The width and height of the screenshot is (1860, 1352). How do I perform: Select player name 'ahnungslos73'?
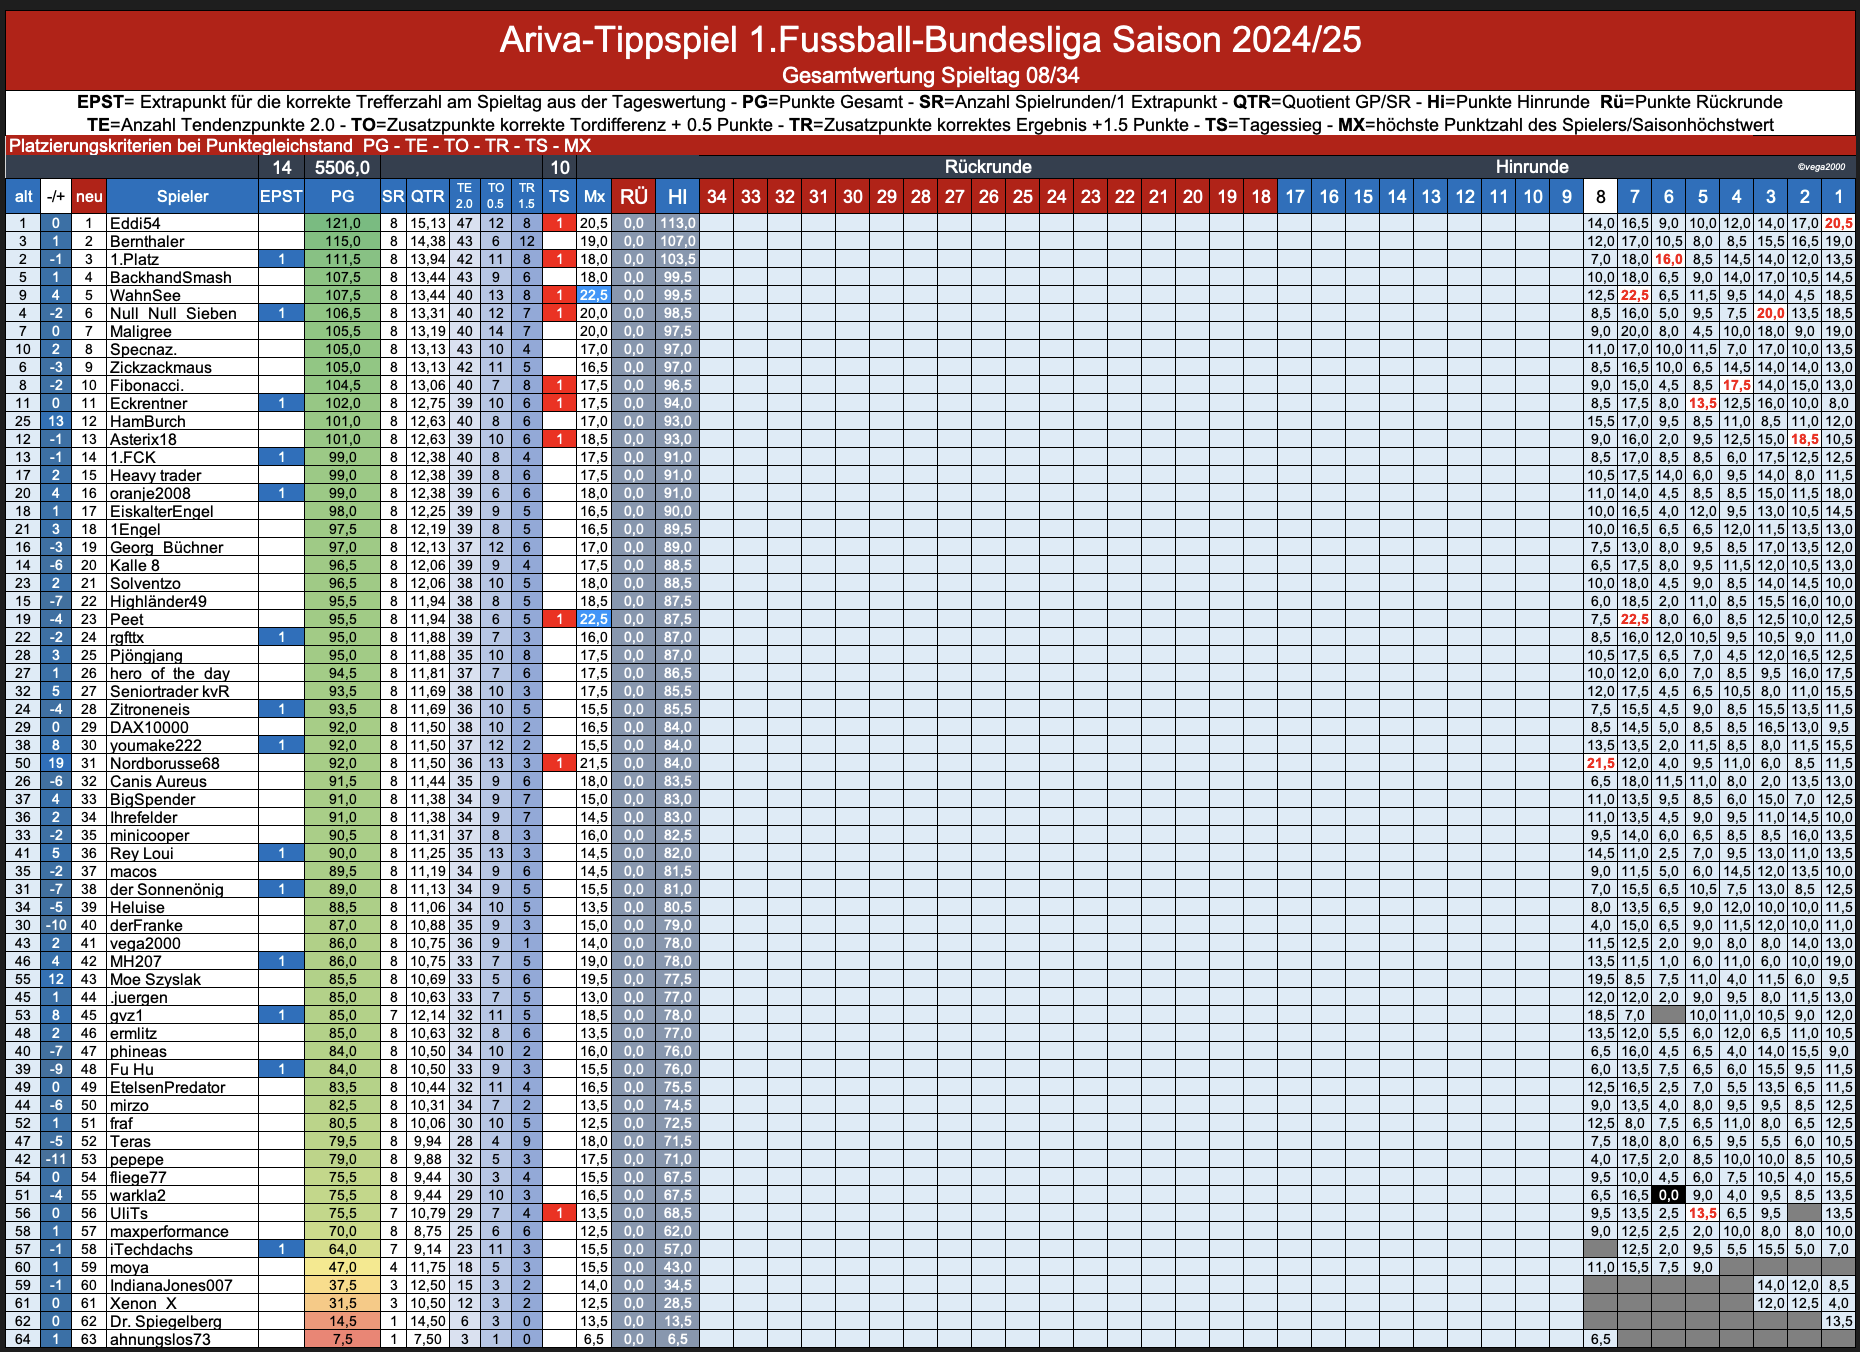[x=160, y=1339]
